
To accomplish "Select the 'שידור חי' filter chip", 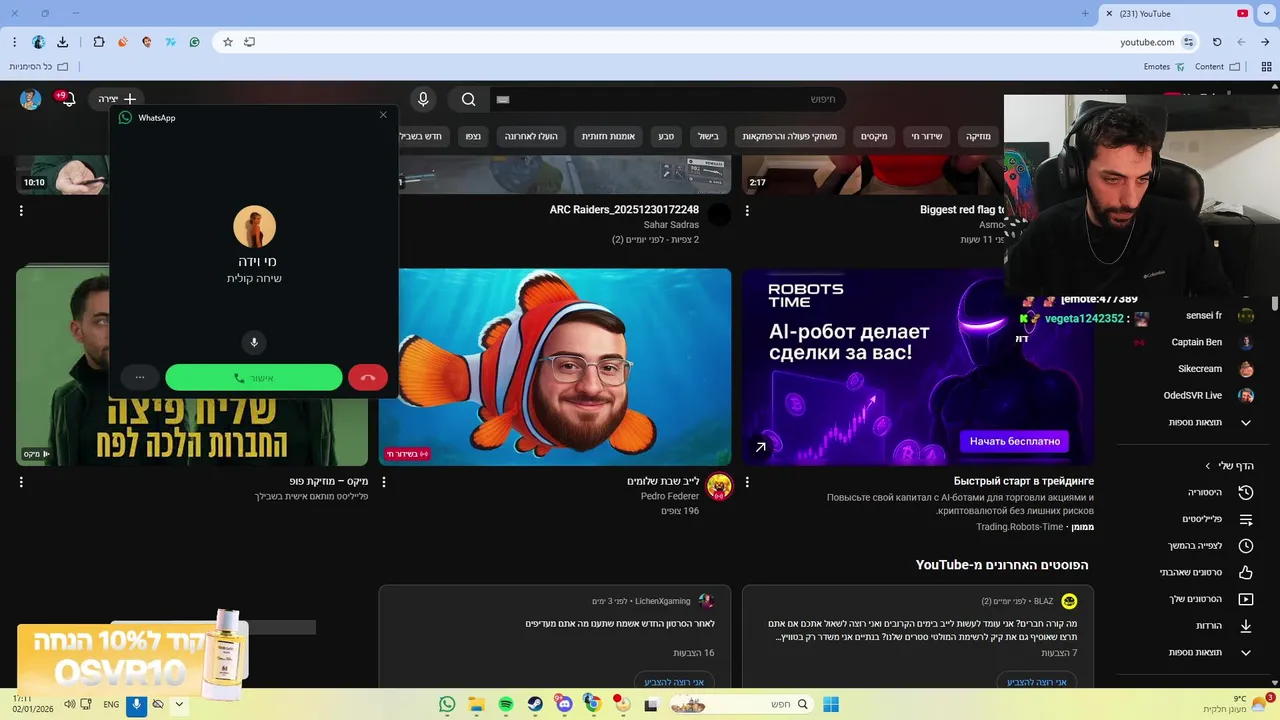I will 927,136.
